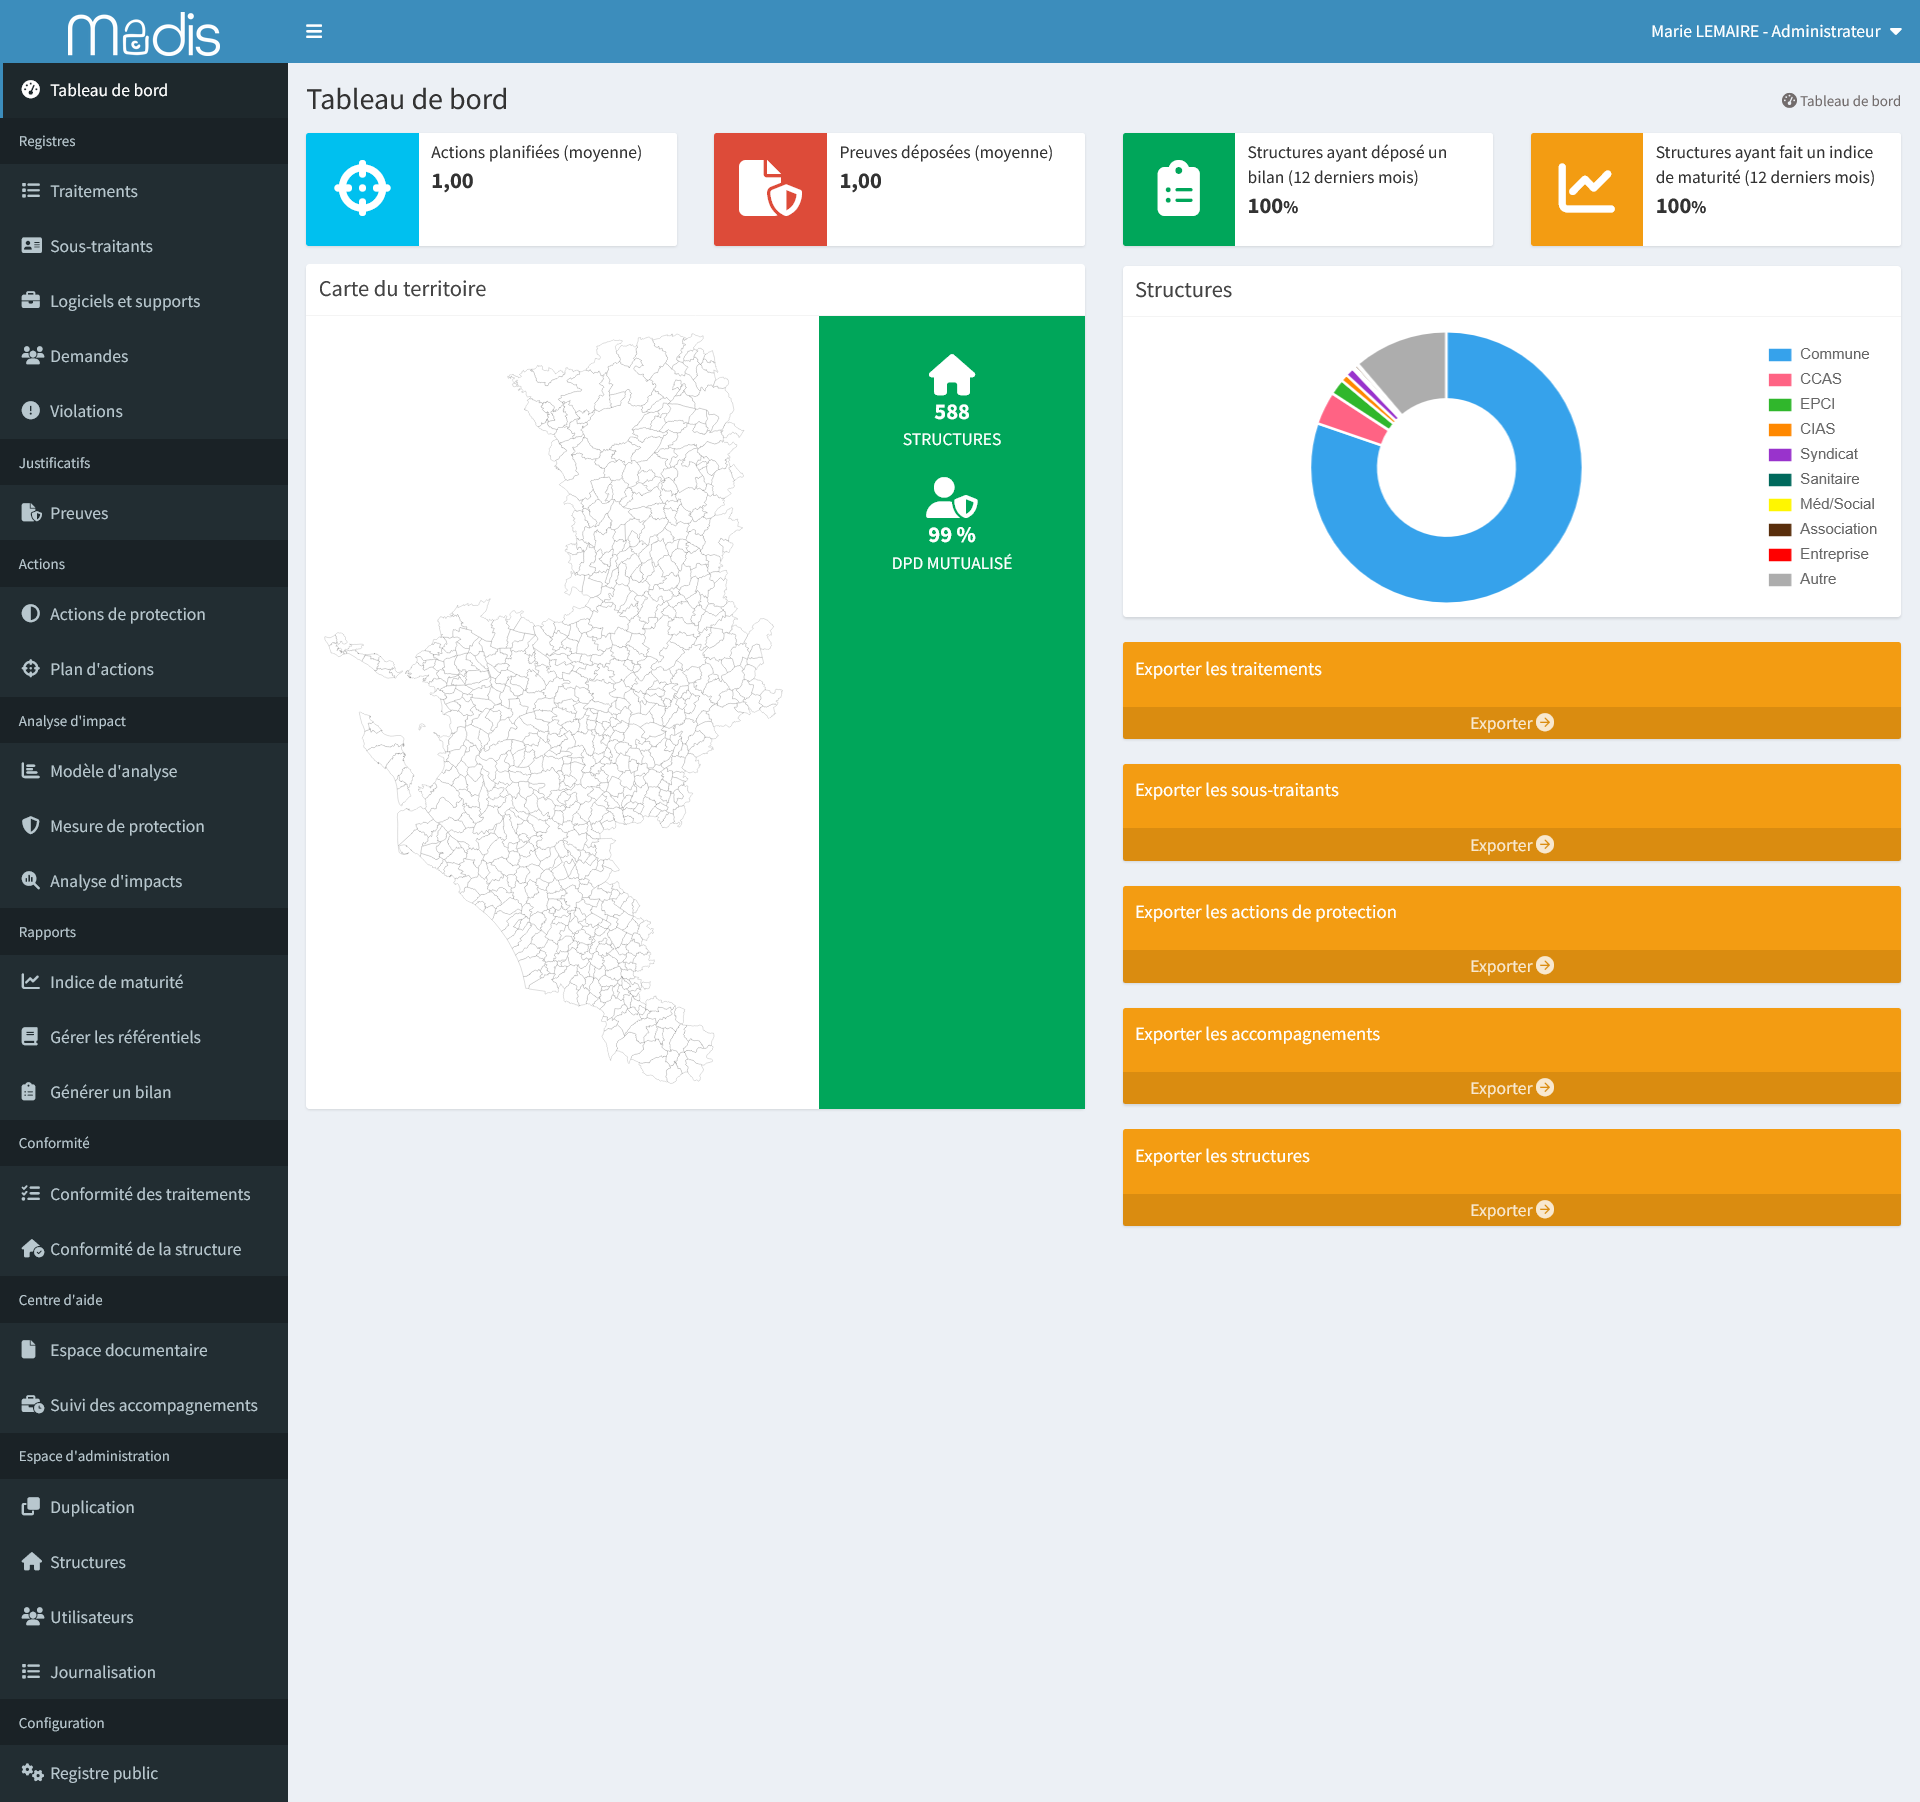
Task: Click the Registre public gears icon
Action: [32, 1772]
